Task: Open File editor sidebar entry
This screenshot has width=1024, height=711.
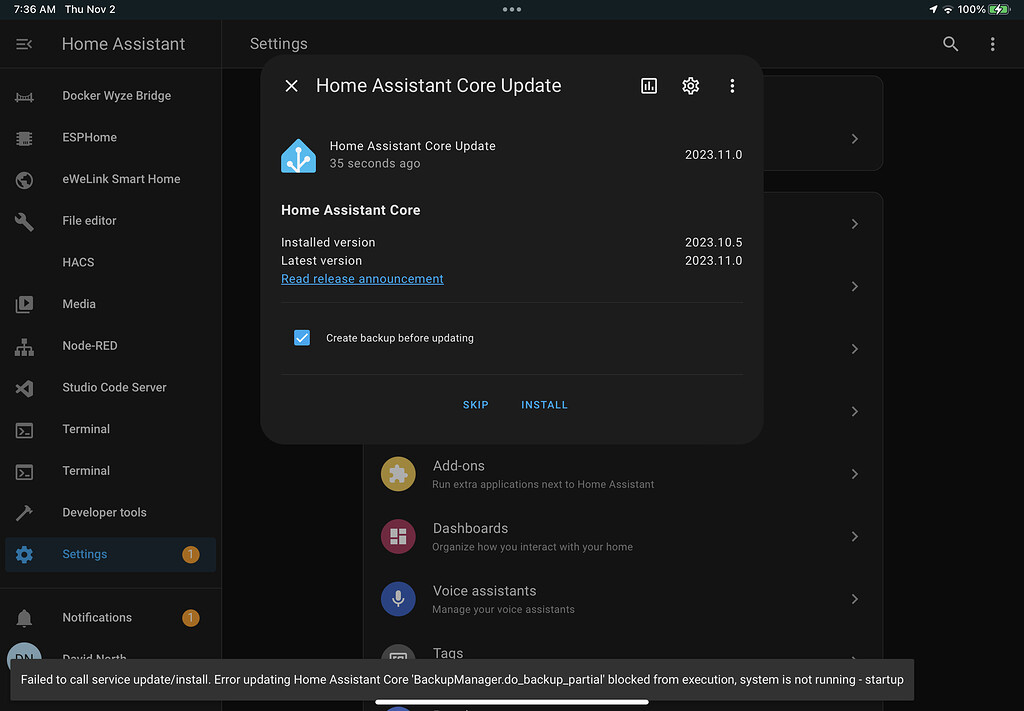Action: [x=110, y=221]
